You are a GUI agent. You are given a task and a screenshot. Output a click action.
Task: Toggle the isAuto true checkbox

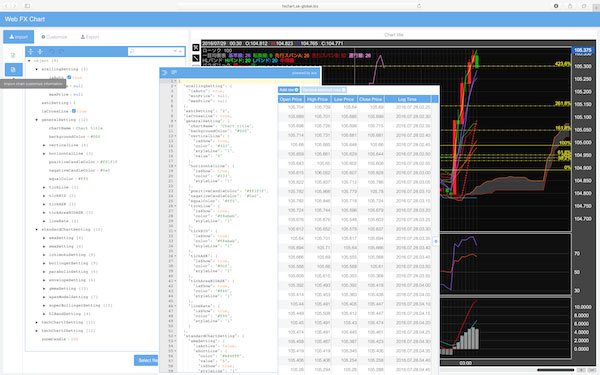tap(69, 77)
